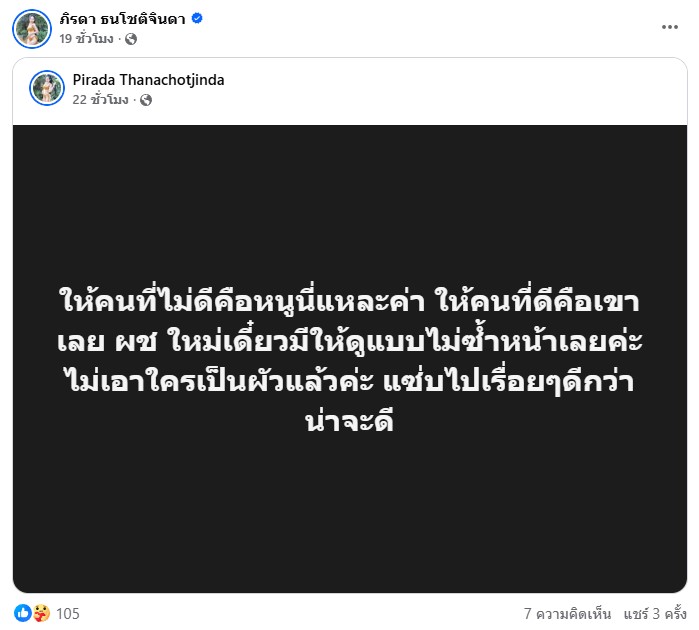699x630 pixels.
Task: Open Pirada Thanachotjinda profile name link
Action: point(148,80)
